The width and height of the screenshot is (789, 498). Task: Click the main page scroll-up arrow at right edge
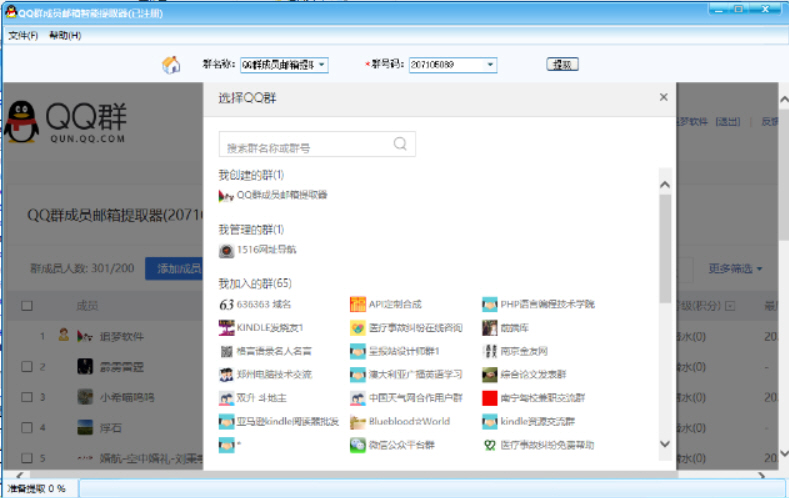[x=784, y=100]
